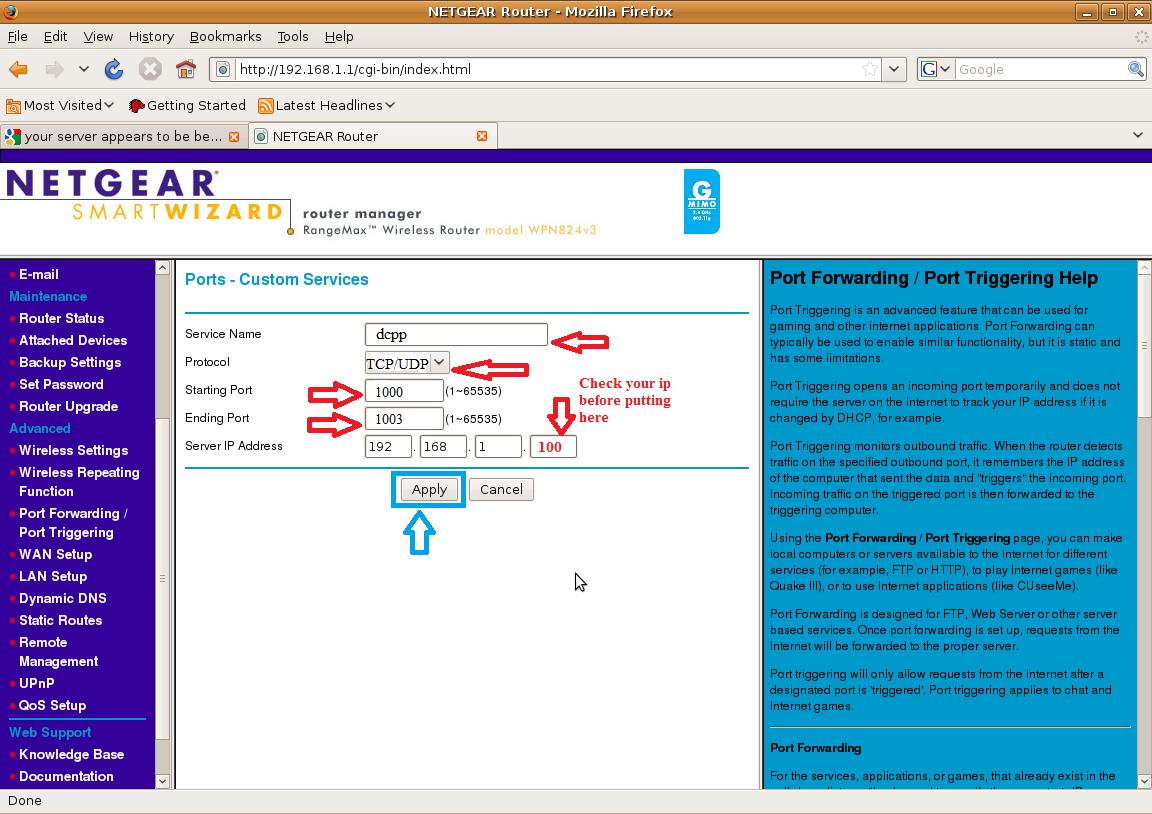This screenshot has height=814, width=1152.
Task: Open Knowledge Base link
Action: tap(71, 754)
